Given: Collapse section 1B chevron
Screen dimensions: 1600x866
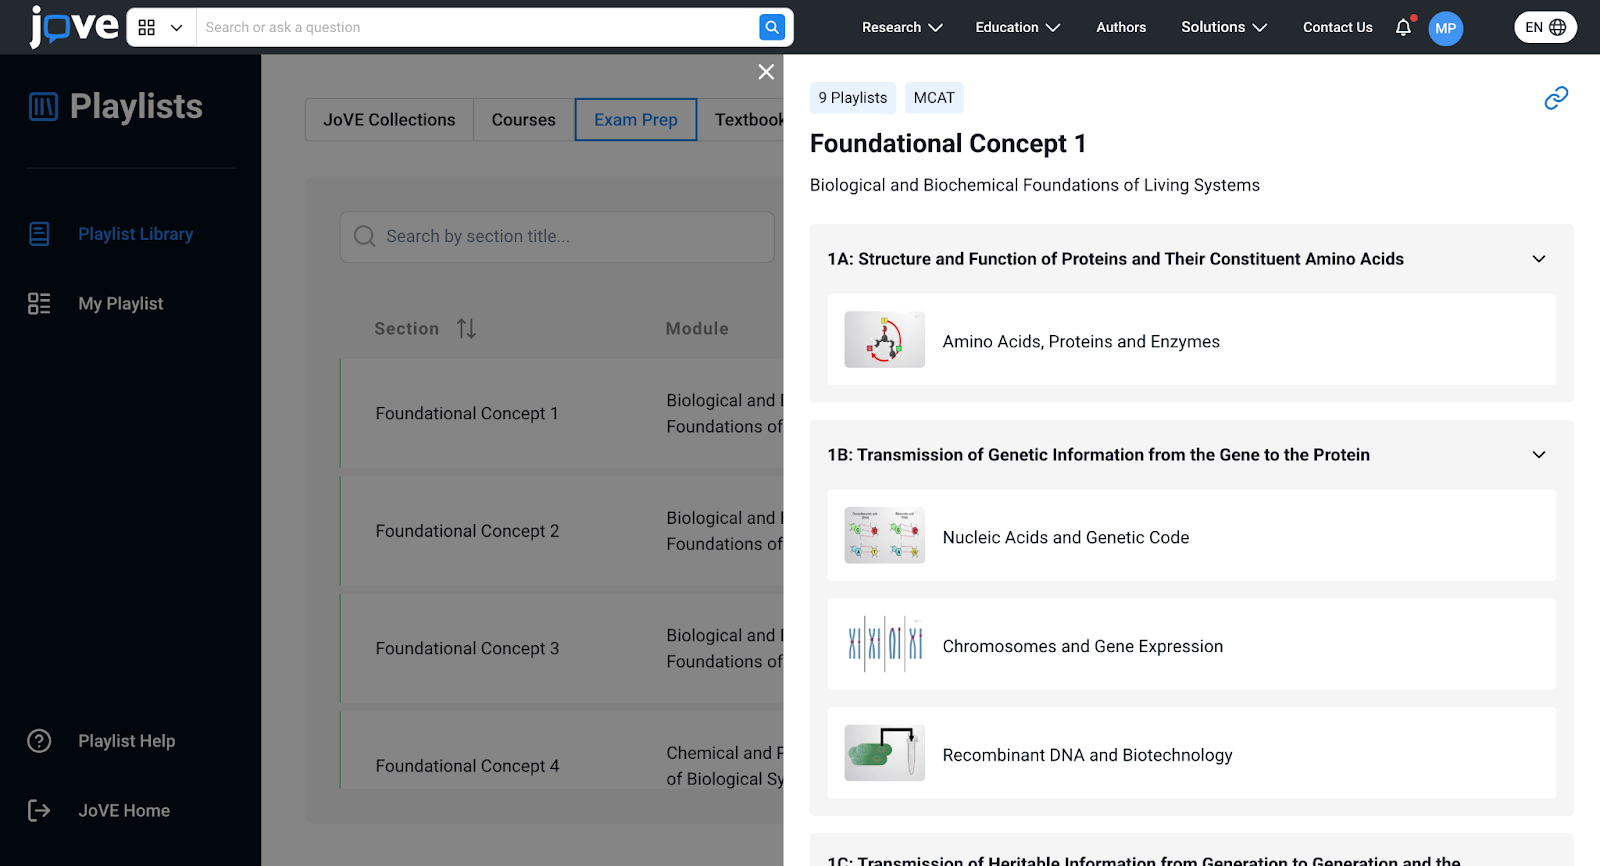Looking at the screenshot, I should pos(1539,455).
